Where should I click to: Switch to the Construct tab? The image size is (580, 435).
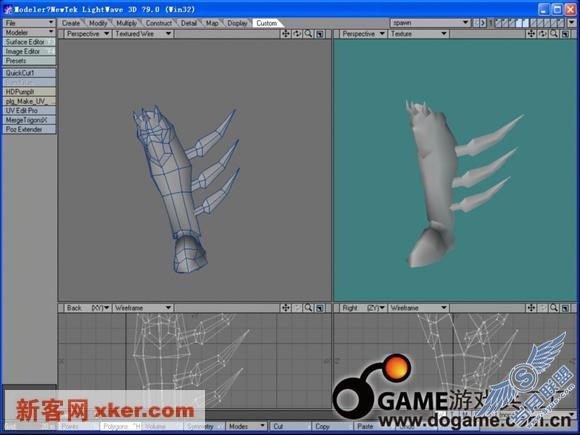click(x=159, y=23)
